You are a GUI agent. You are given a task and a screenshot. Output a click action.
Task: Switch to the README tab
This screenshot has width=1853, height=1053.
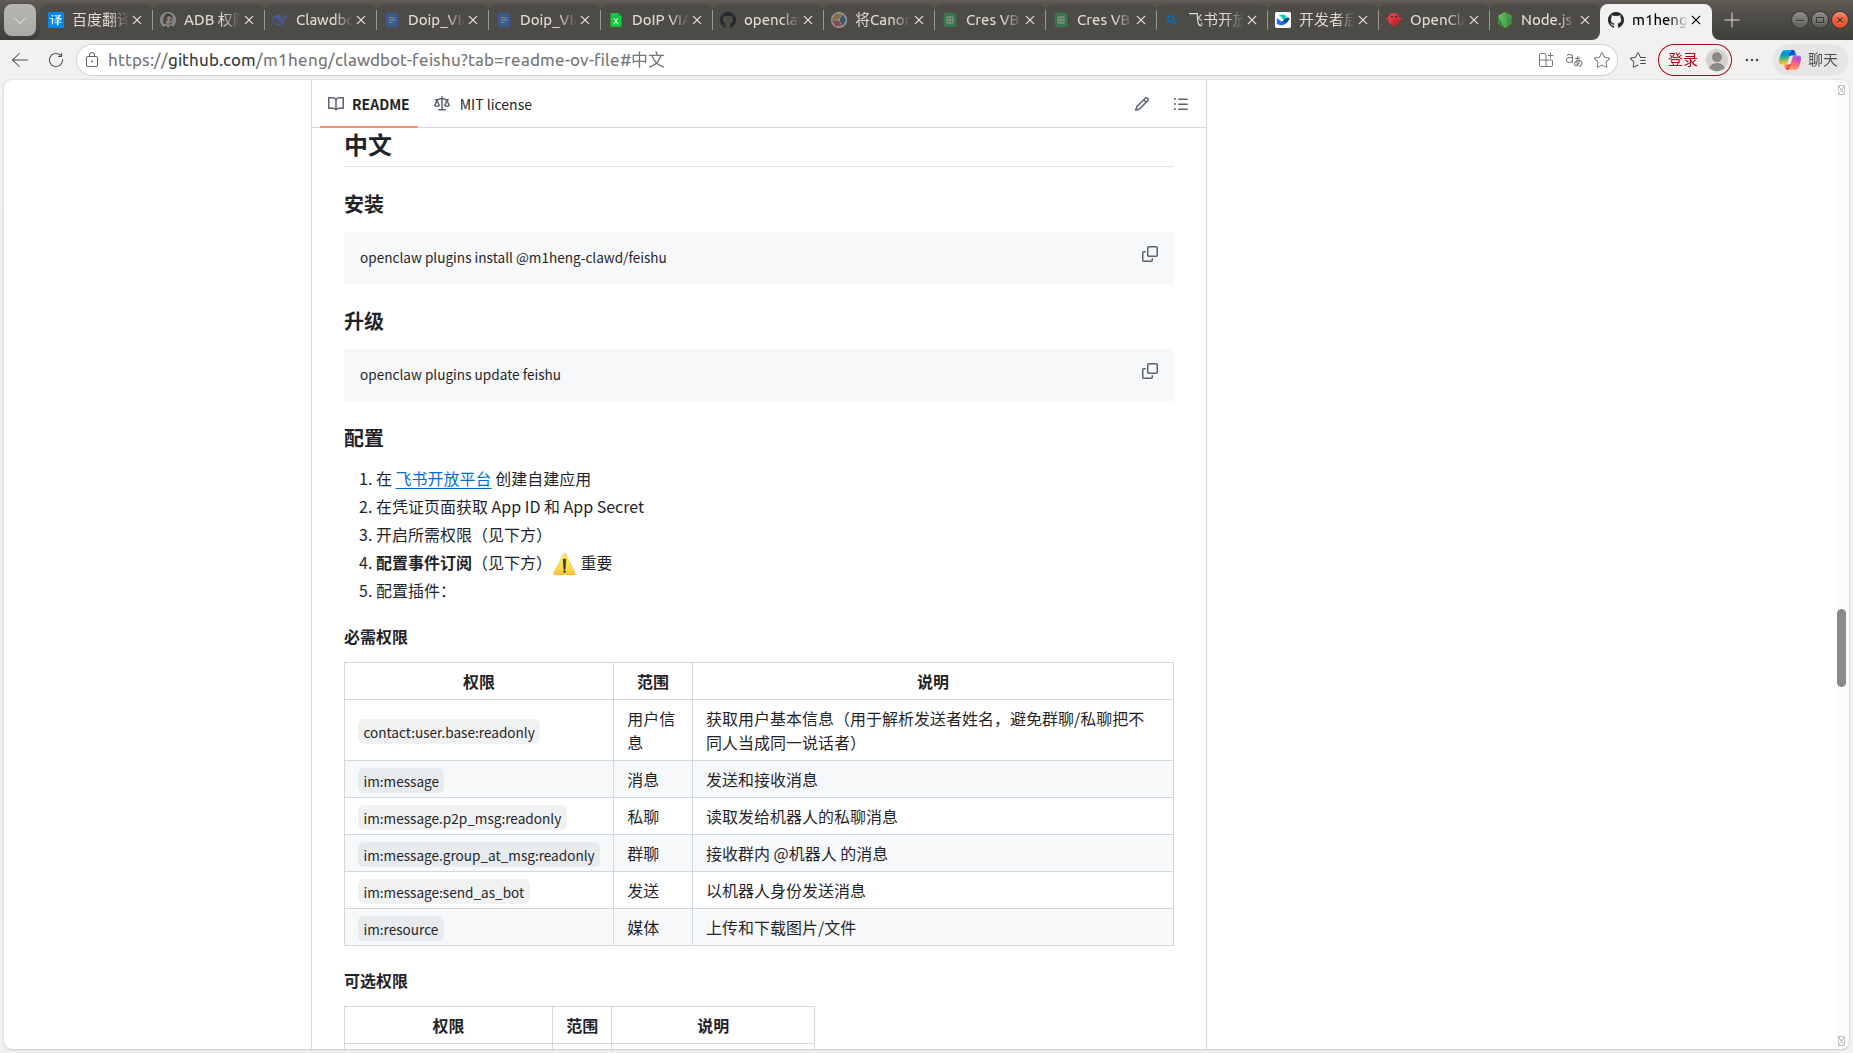(x=369, y=105)
